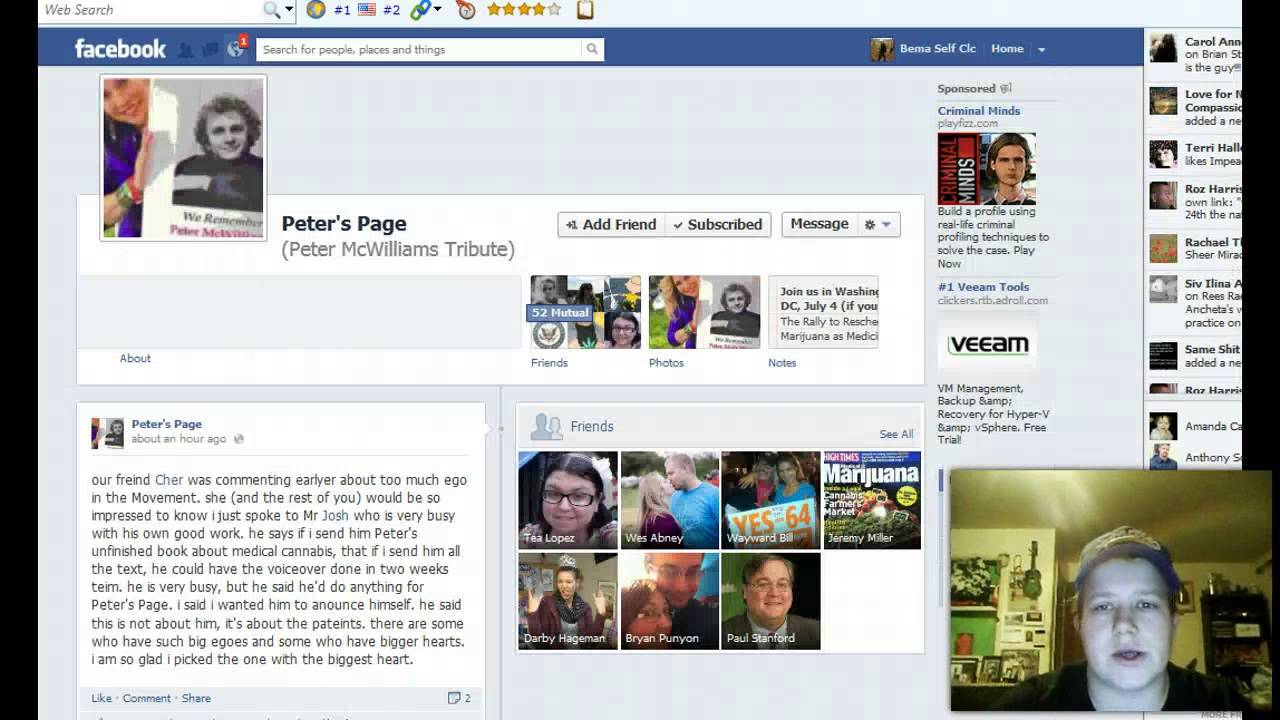Click the post privacy globe icon

click(238, 439)
